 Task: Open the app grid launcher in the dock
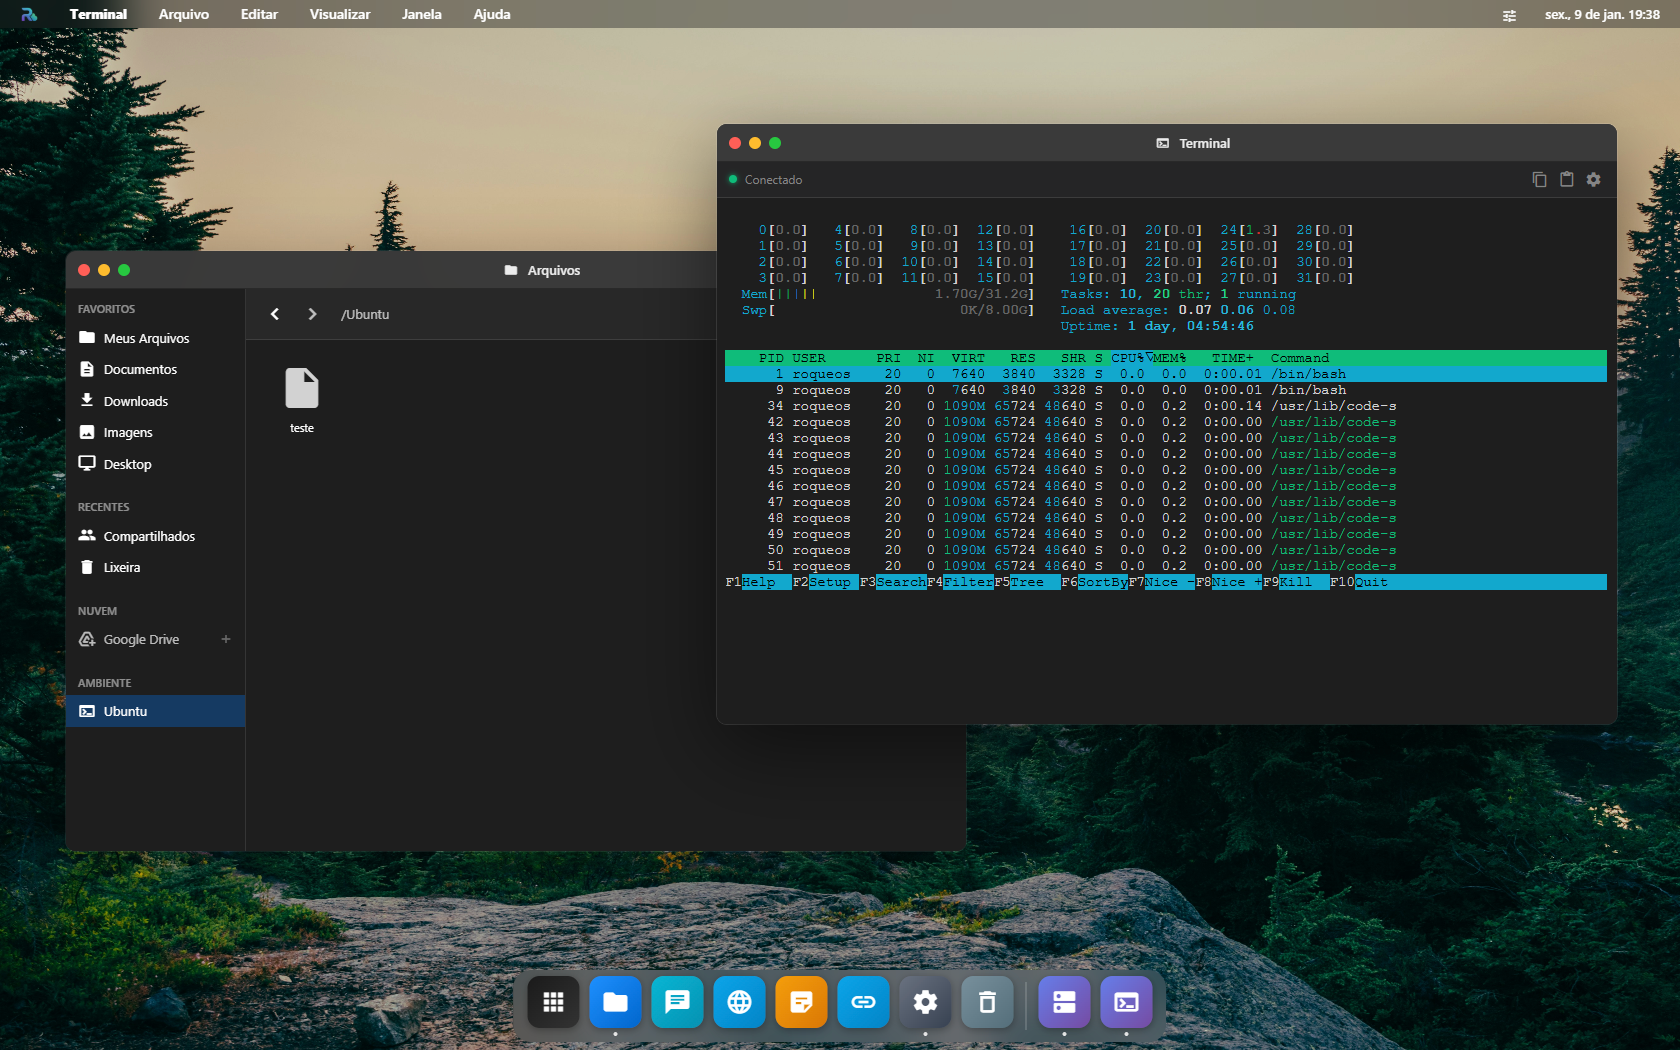coord(553,1002)
